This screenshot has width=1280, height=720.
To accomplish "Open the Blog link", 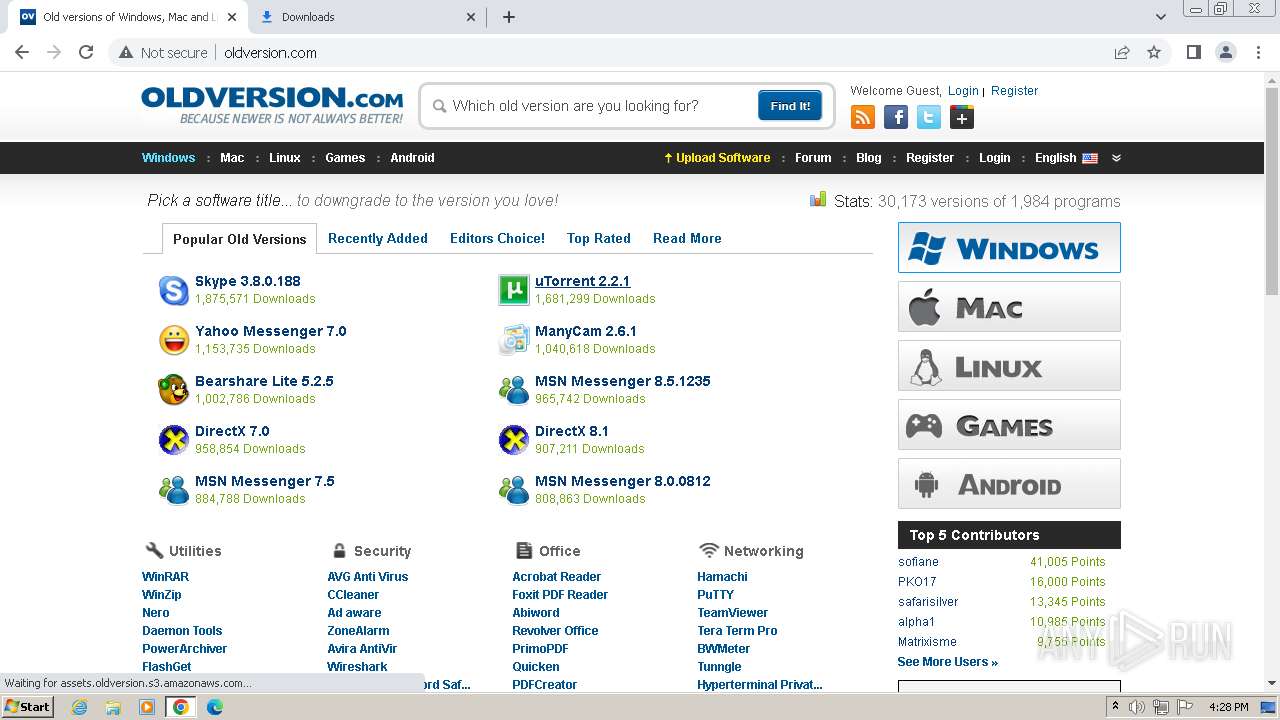I will (x=869, y=158).
